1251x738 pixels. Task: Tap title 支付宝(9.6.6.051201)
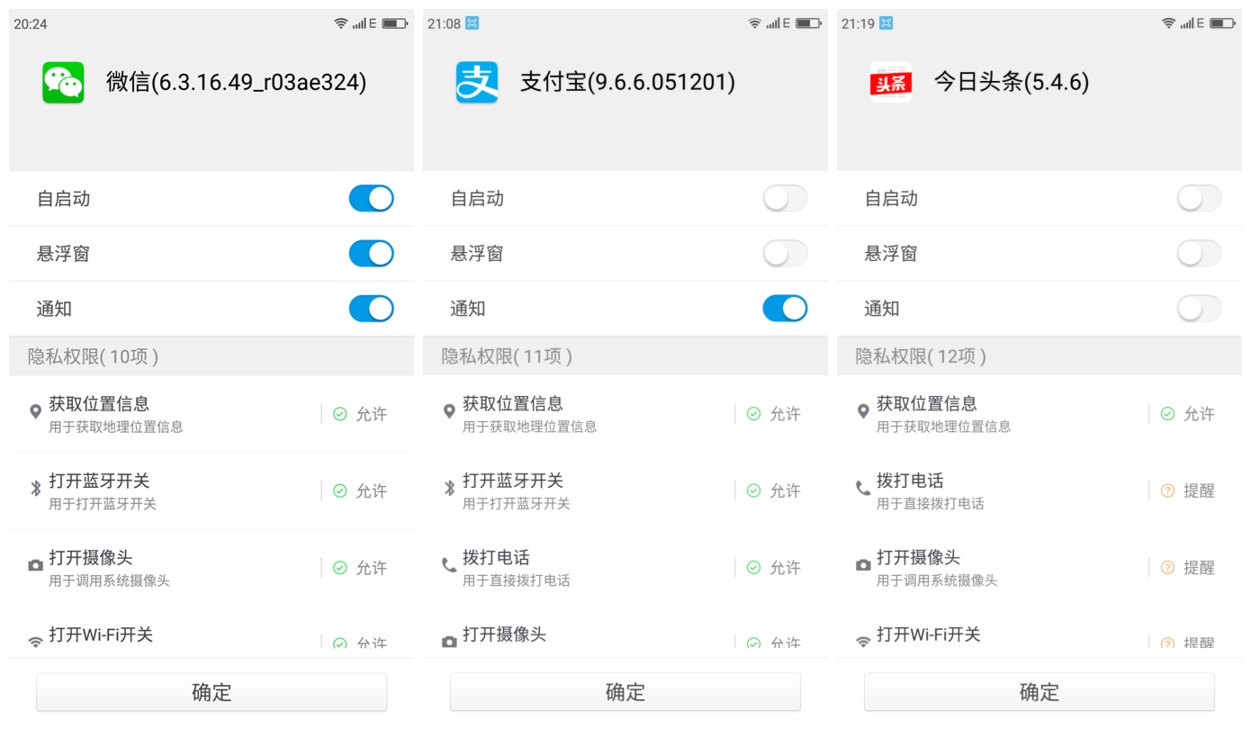(x=627, y=82)
